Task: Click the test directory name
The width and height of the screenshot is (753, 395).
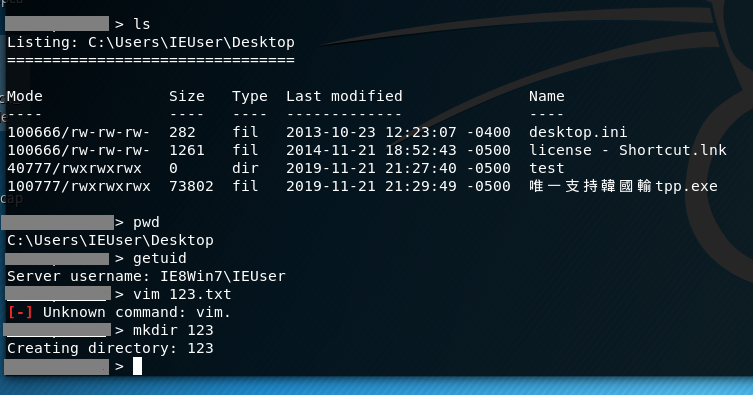Action: tap(547, 168)
